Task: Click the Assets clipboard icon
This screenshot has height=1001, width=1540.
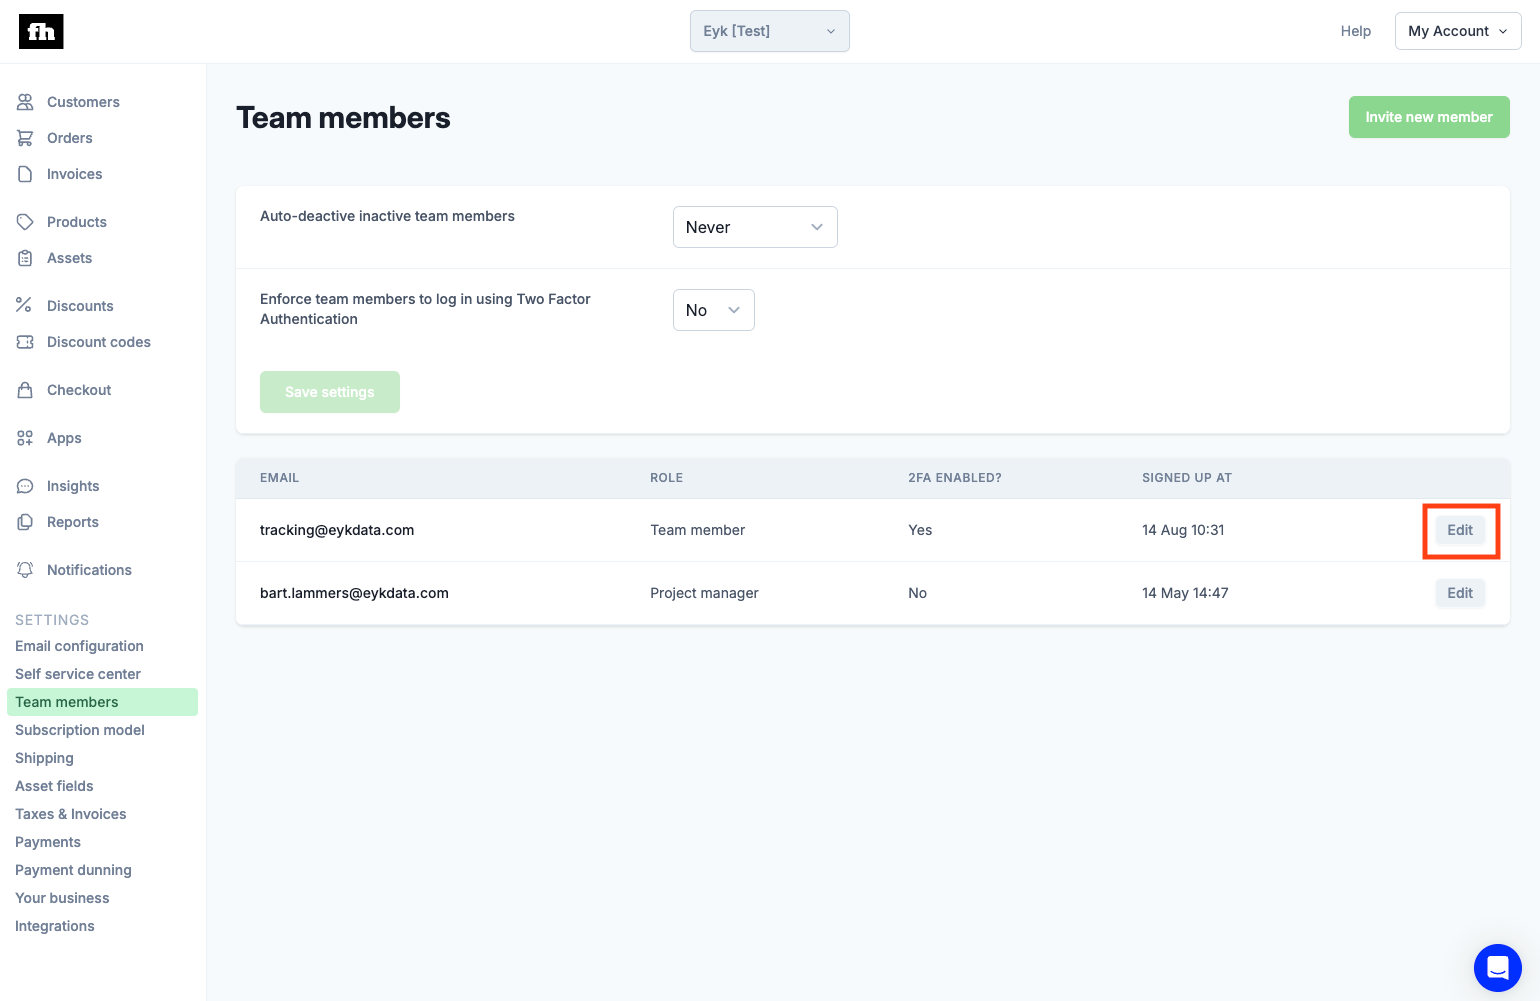Action: (25, 258)
